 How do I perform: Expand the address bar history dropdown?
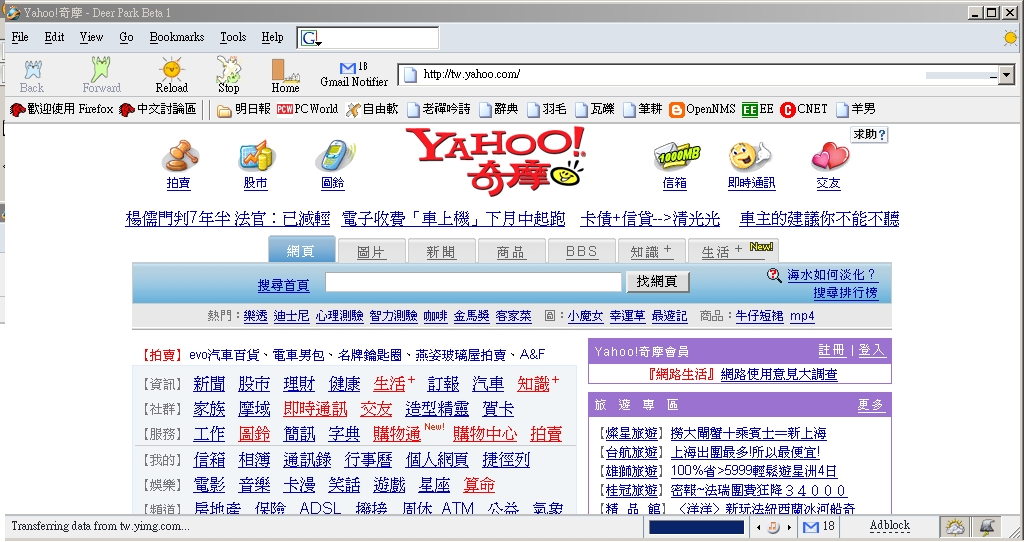1006,74
